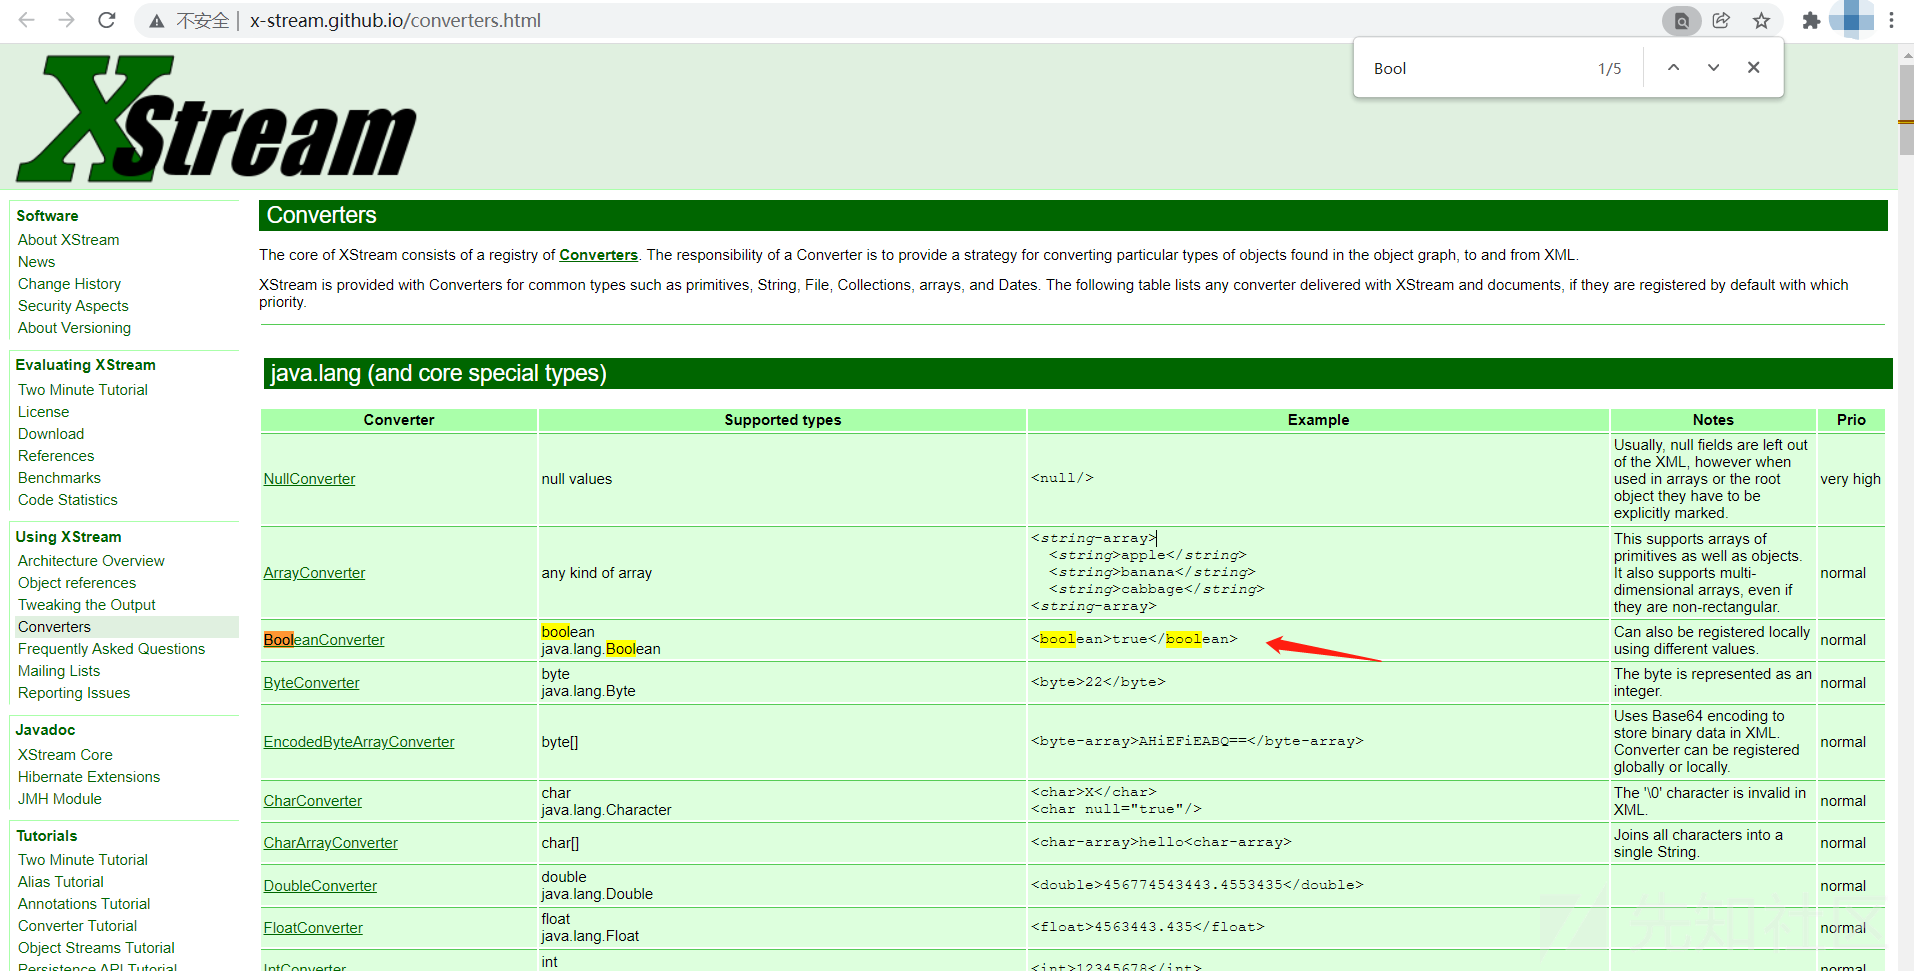Click the 'very high' priority cell
The height and width of the screenshot is (971, 1914).
point(1850,479)
